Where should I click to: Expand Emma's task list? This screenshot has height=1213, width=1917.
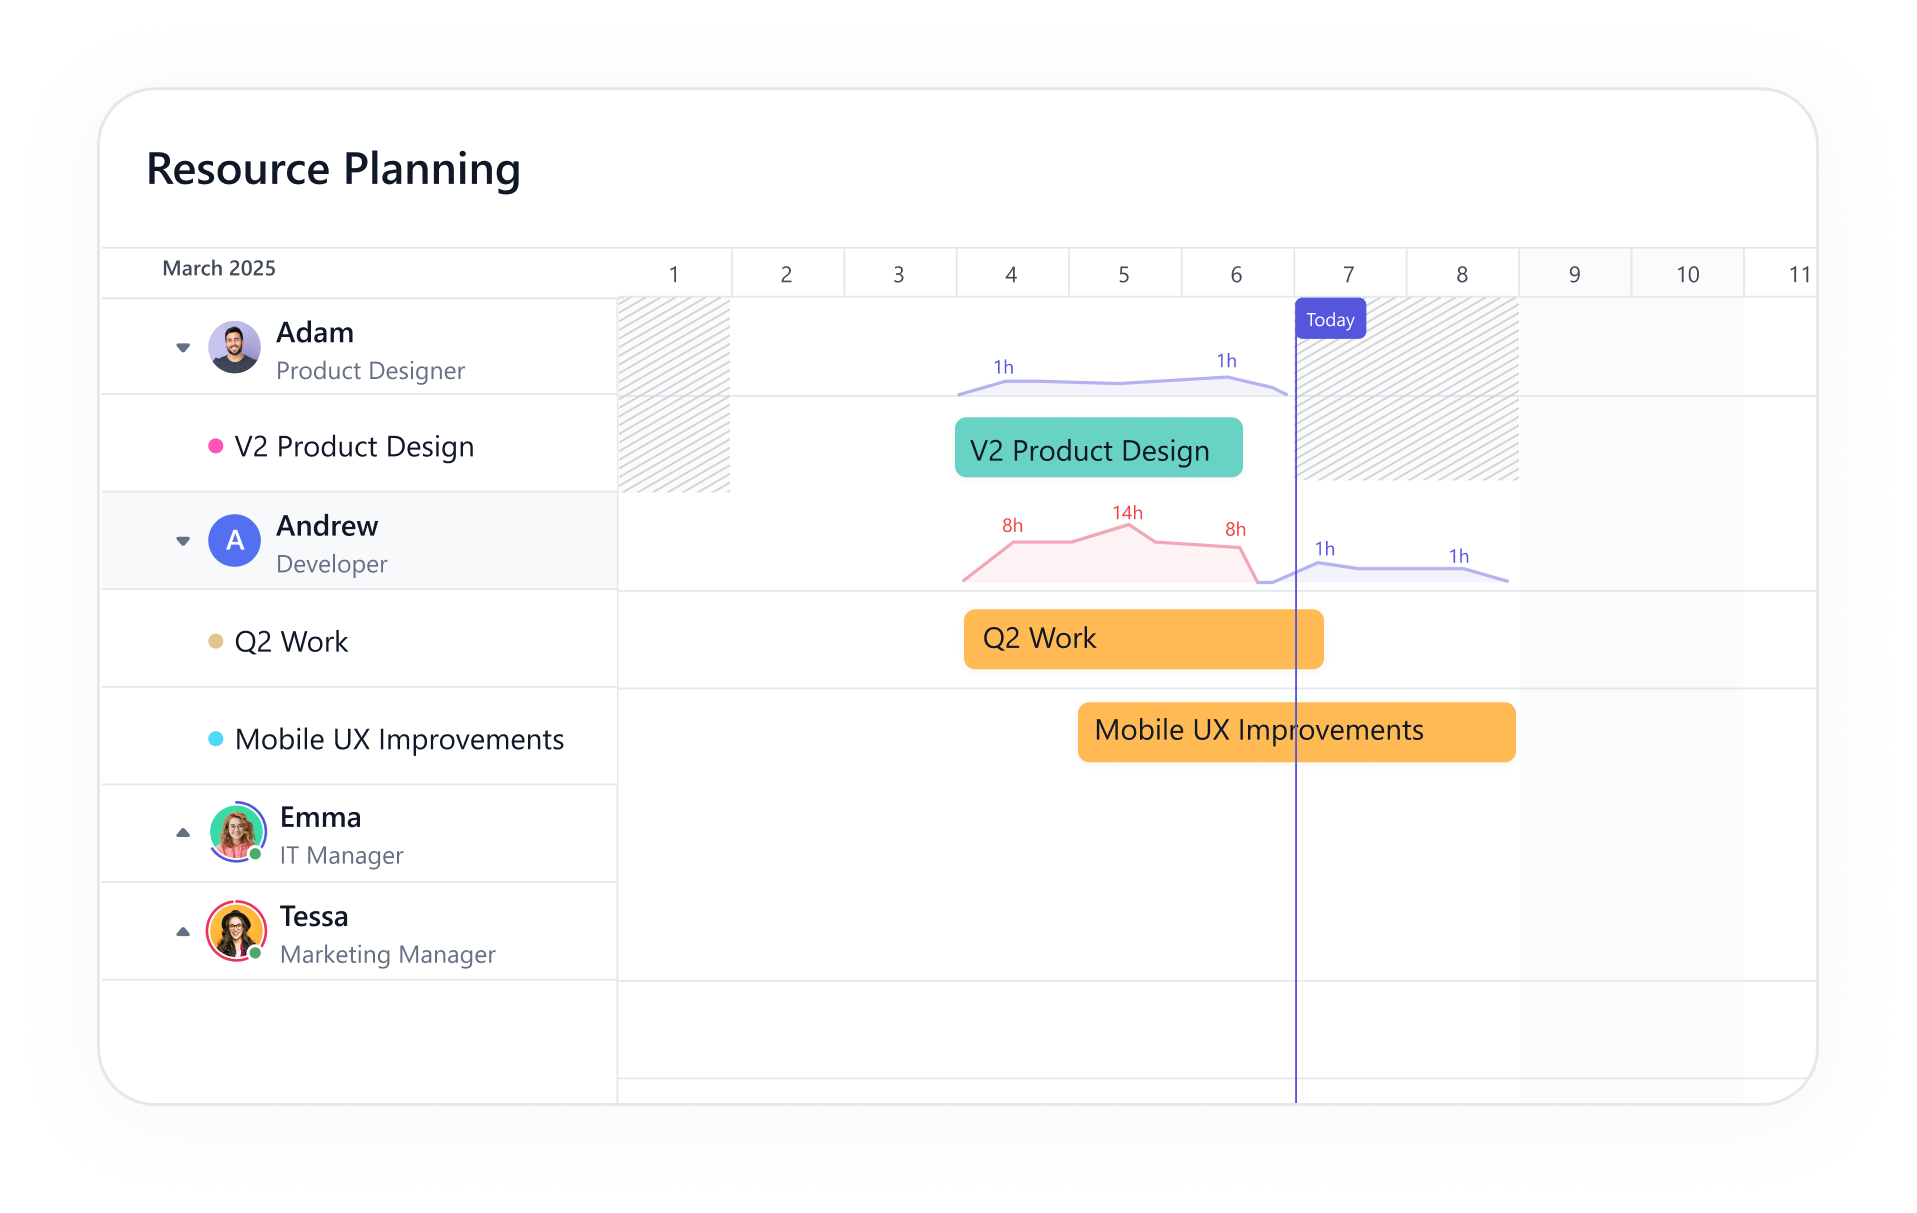pyautogui.click(x=183, y=832)
